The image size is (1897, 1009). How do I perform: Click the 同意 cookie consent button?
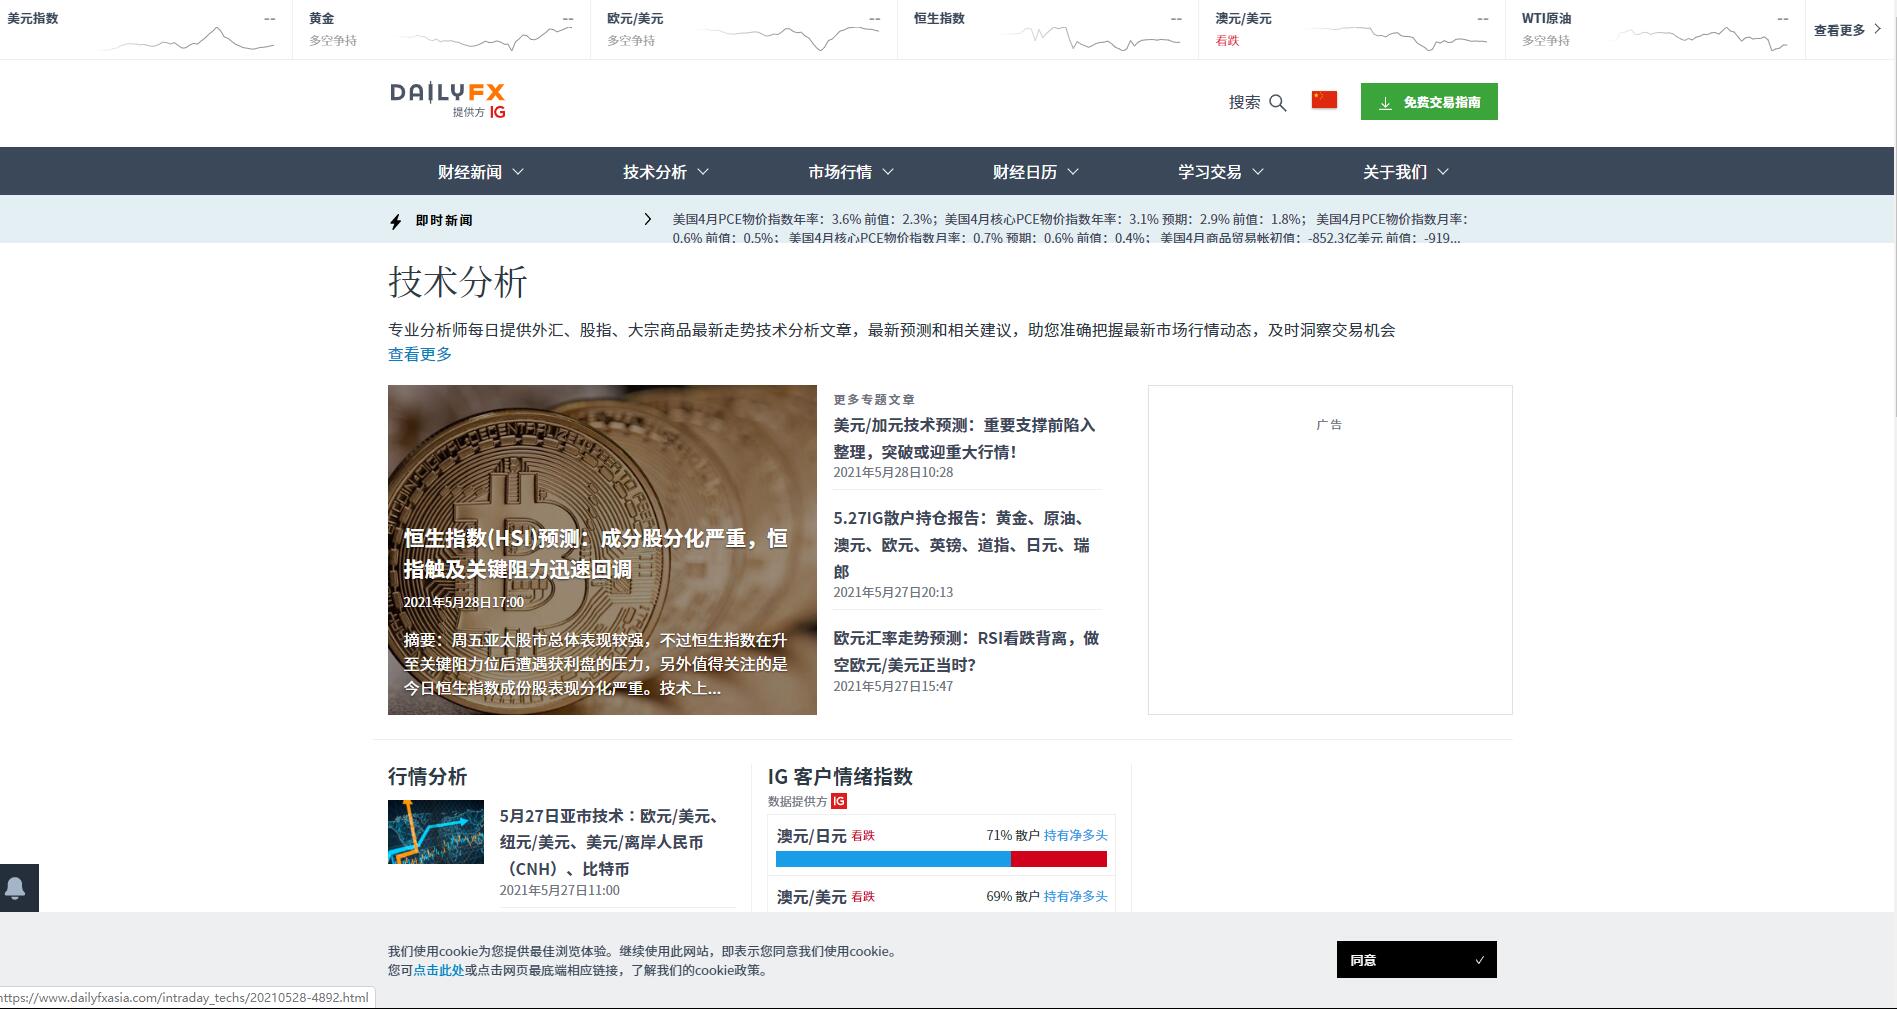coord(1415,959)
